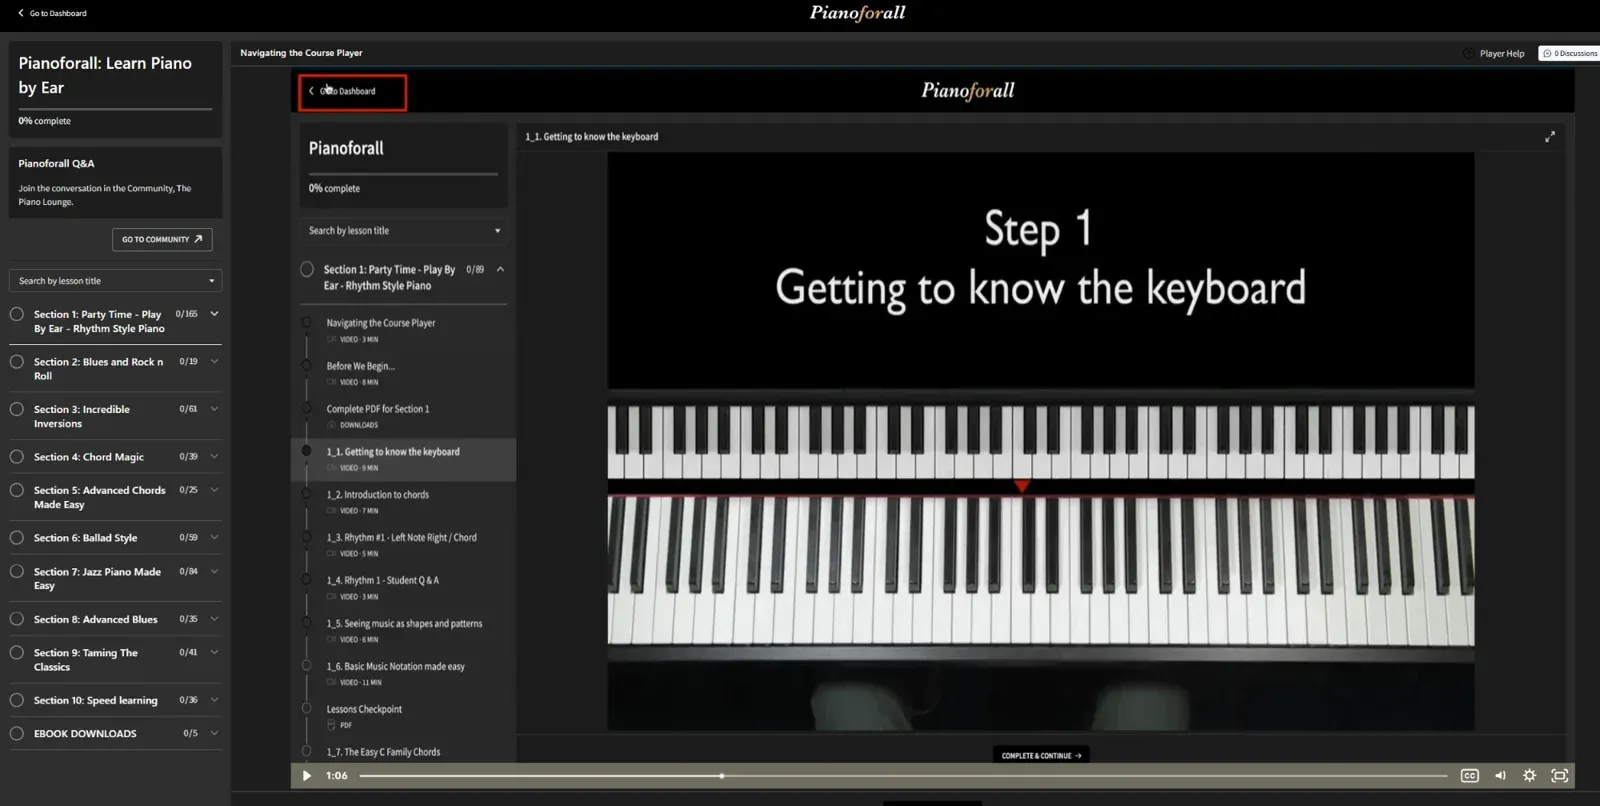This screenshot has width=1600, height=806.
Task: Click the Pianoforall: Learn Piano by Ear title
Action: [x=105, y=75]
